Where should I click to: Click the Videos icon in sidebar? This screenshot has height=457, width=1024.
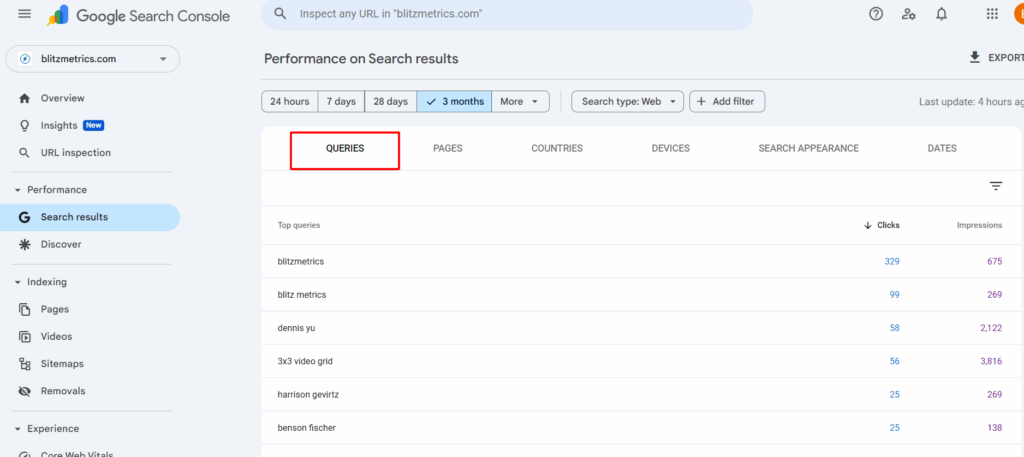click(25, 337)
